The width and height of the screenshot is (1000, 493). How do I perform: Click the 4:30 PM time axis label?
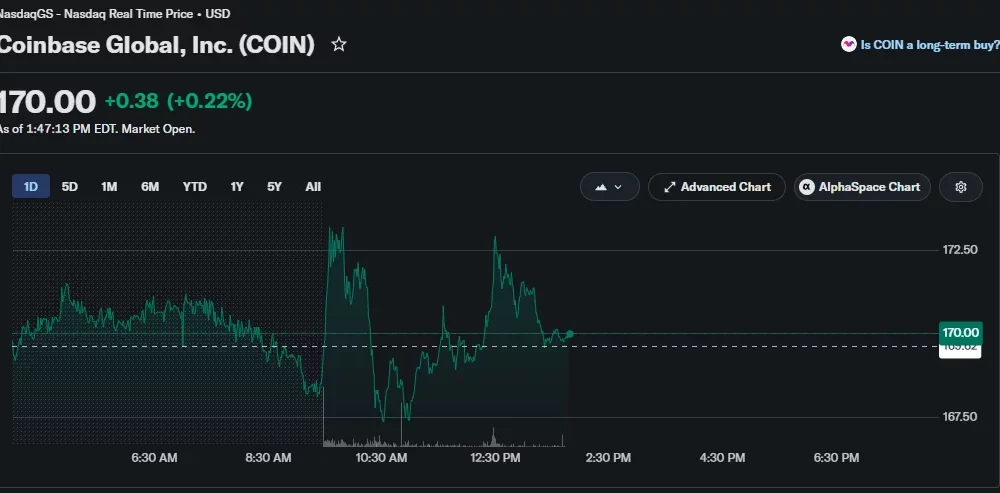(x=722, y=457)
